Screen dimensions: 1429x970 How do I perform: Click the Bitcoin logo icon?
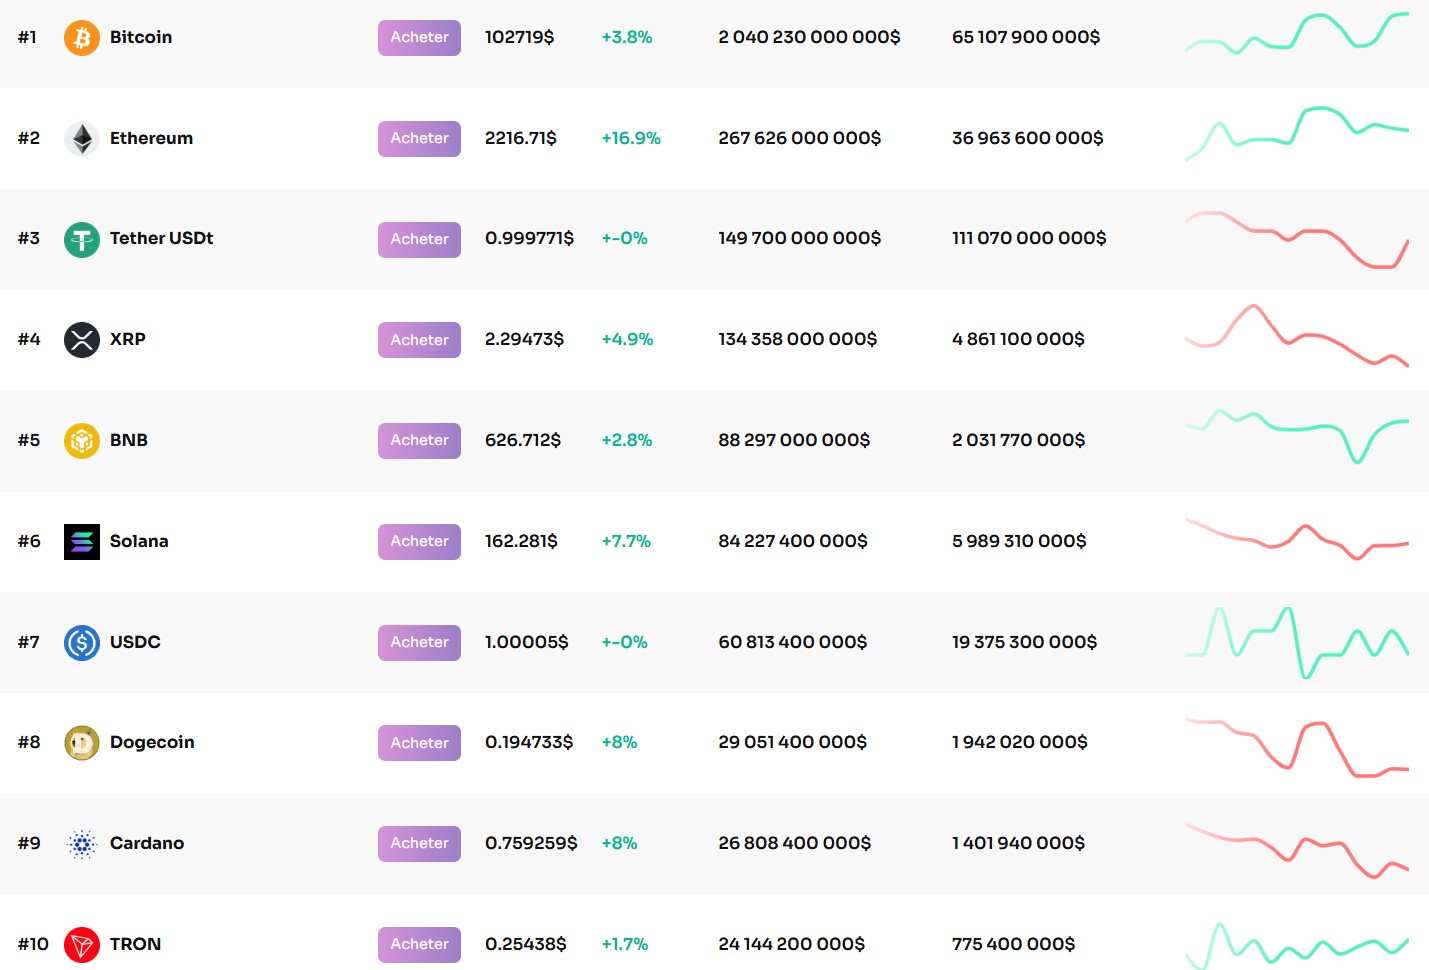pyautogui.click(x=82, y=37)
